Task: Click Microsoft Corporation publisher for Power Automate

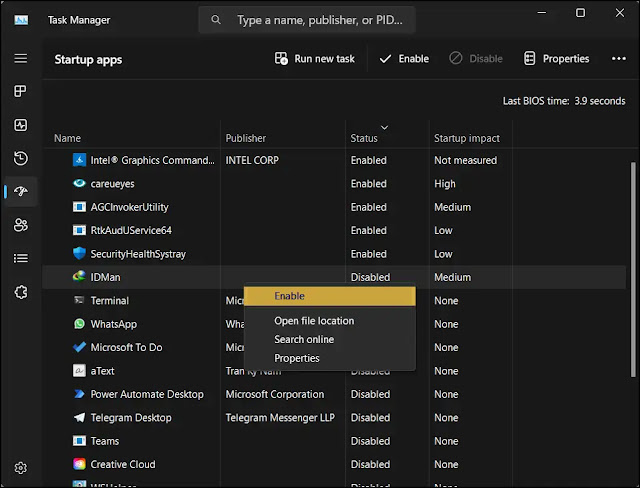Action: pyautogui.click(x=275, y=394)
